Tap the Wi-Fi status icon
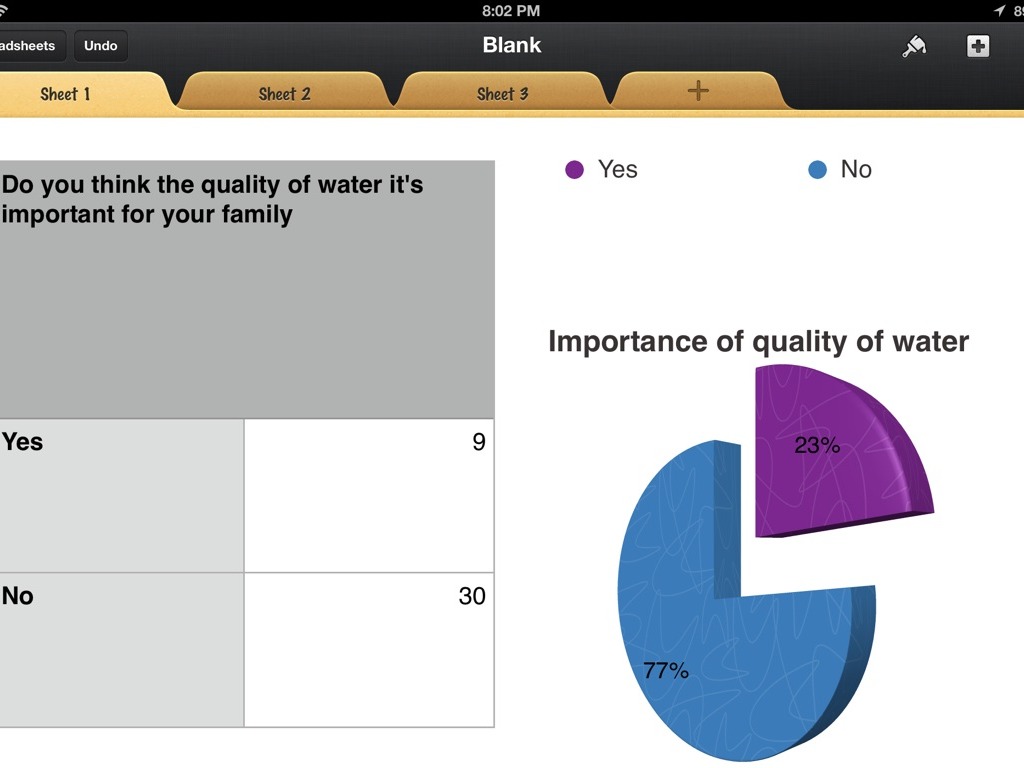Image resolution: width=1024 pixels, height=768 pixels. [x=8, y=10]
